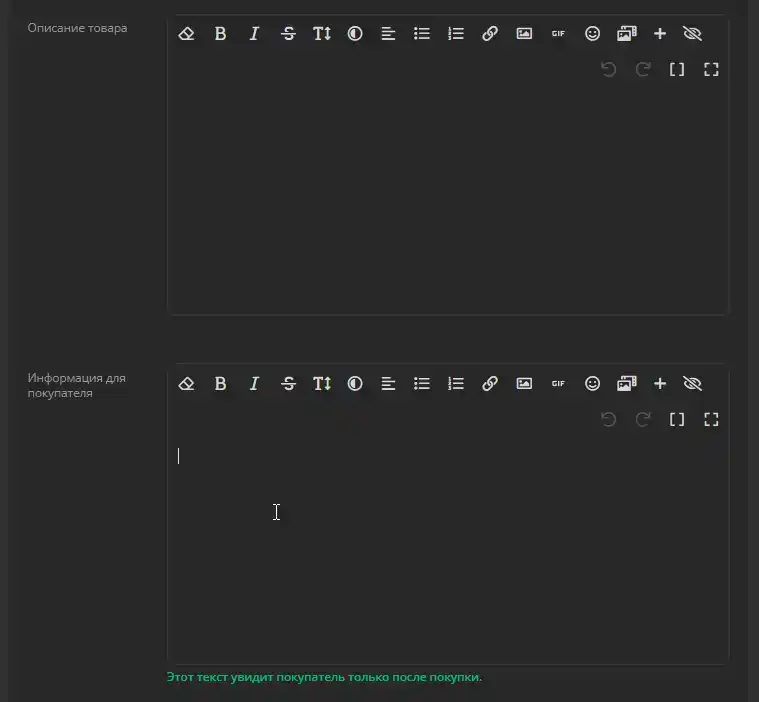Image resolution: width=759 pixels, height=702 pixels.
Task: Click the crossed-out eye icon in product description toolbar
Action: click(692, 34)
